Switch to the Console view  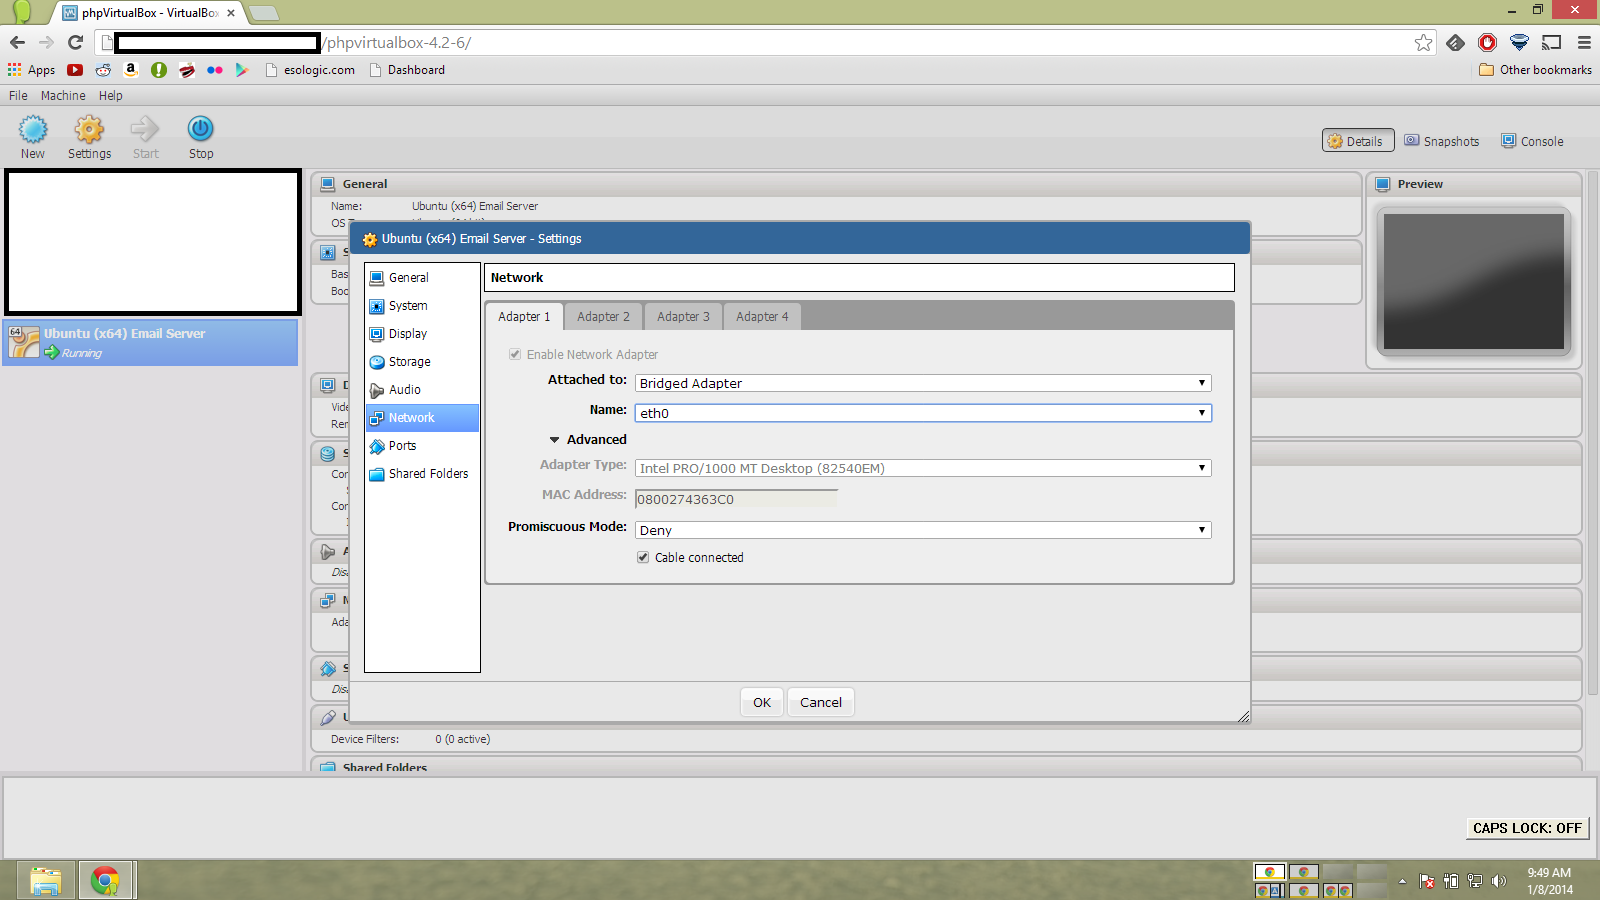click(x=1532, y=141)
